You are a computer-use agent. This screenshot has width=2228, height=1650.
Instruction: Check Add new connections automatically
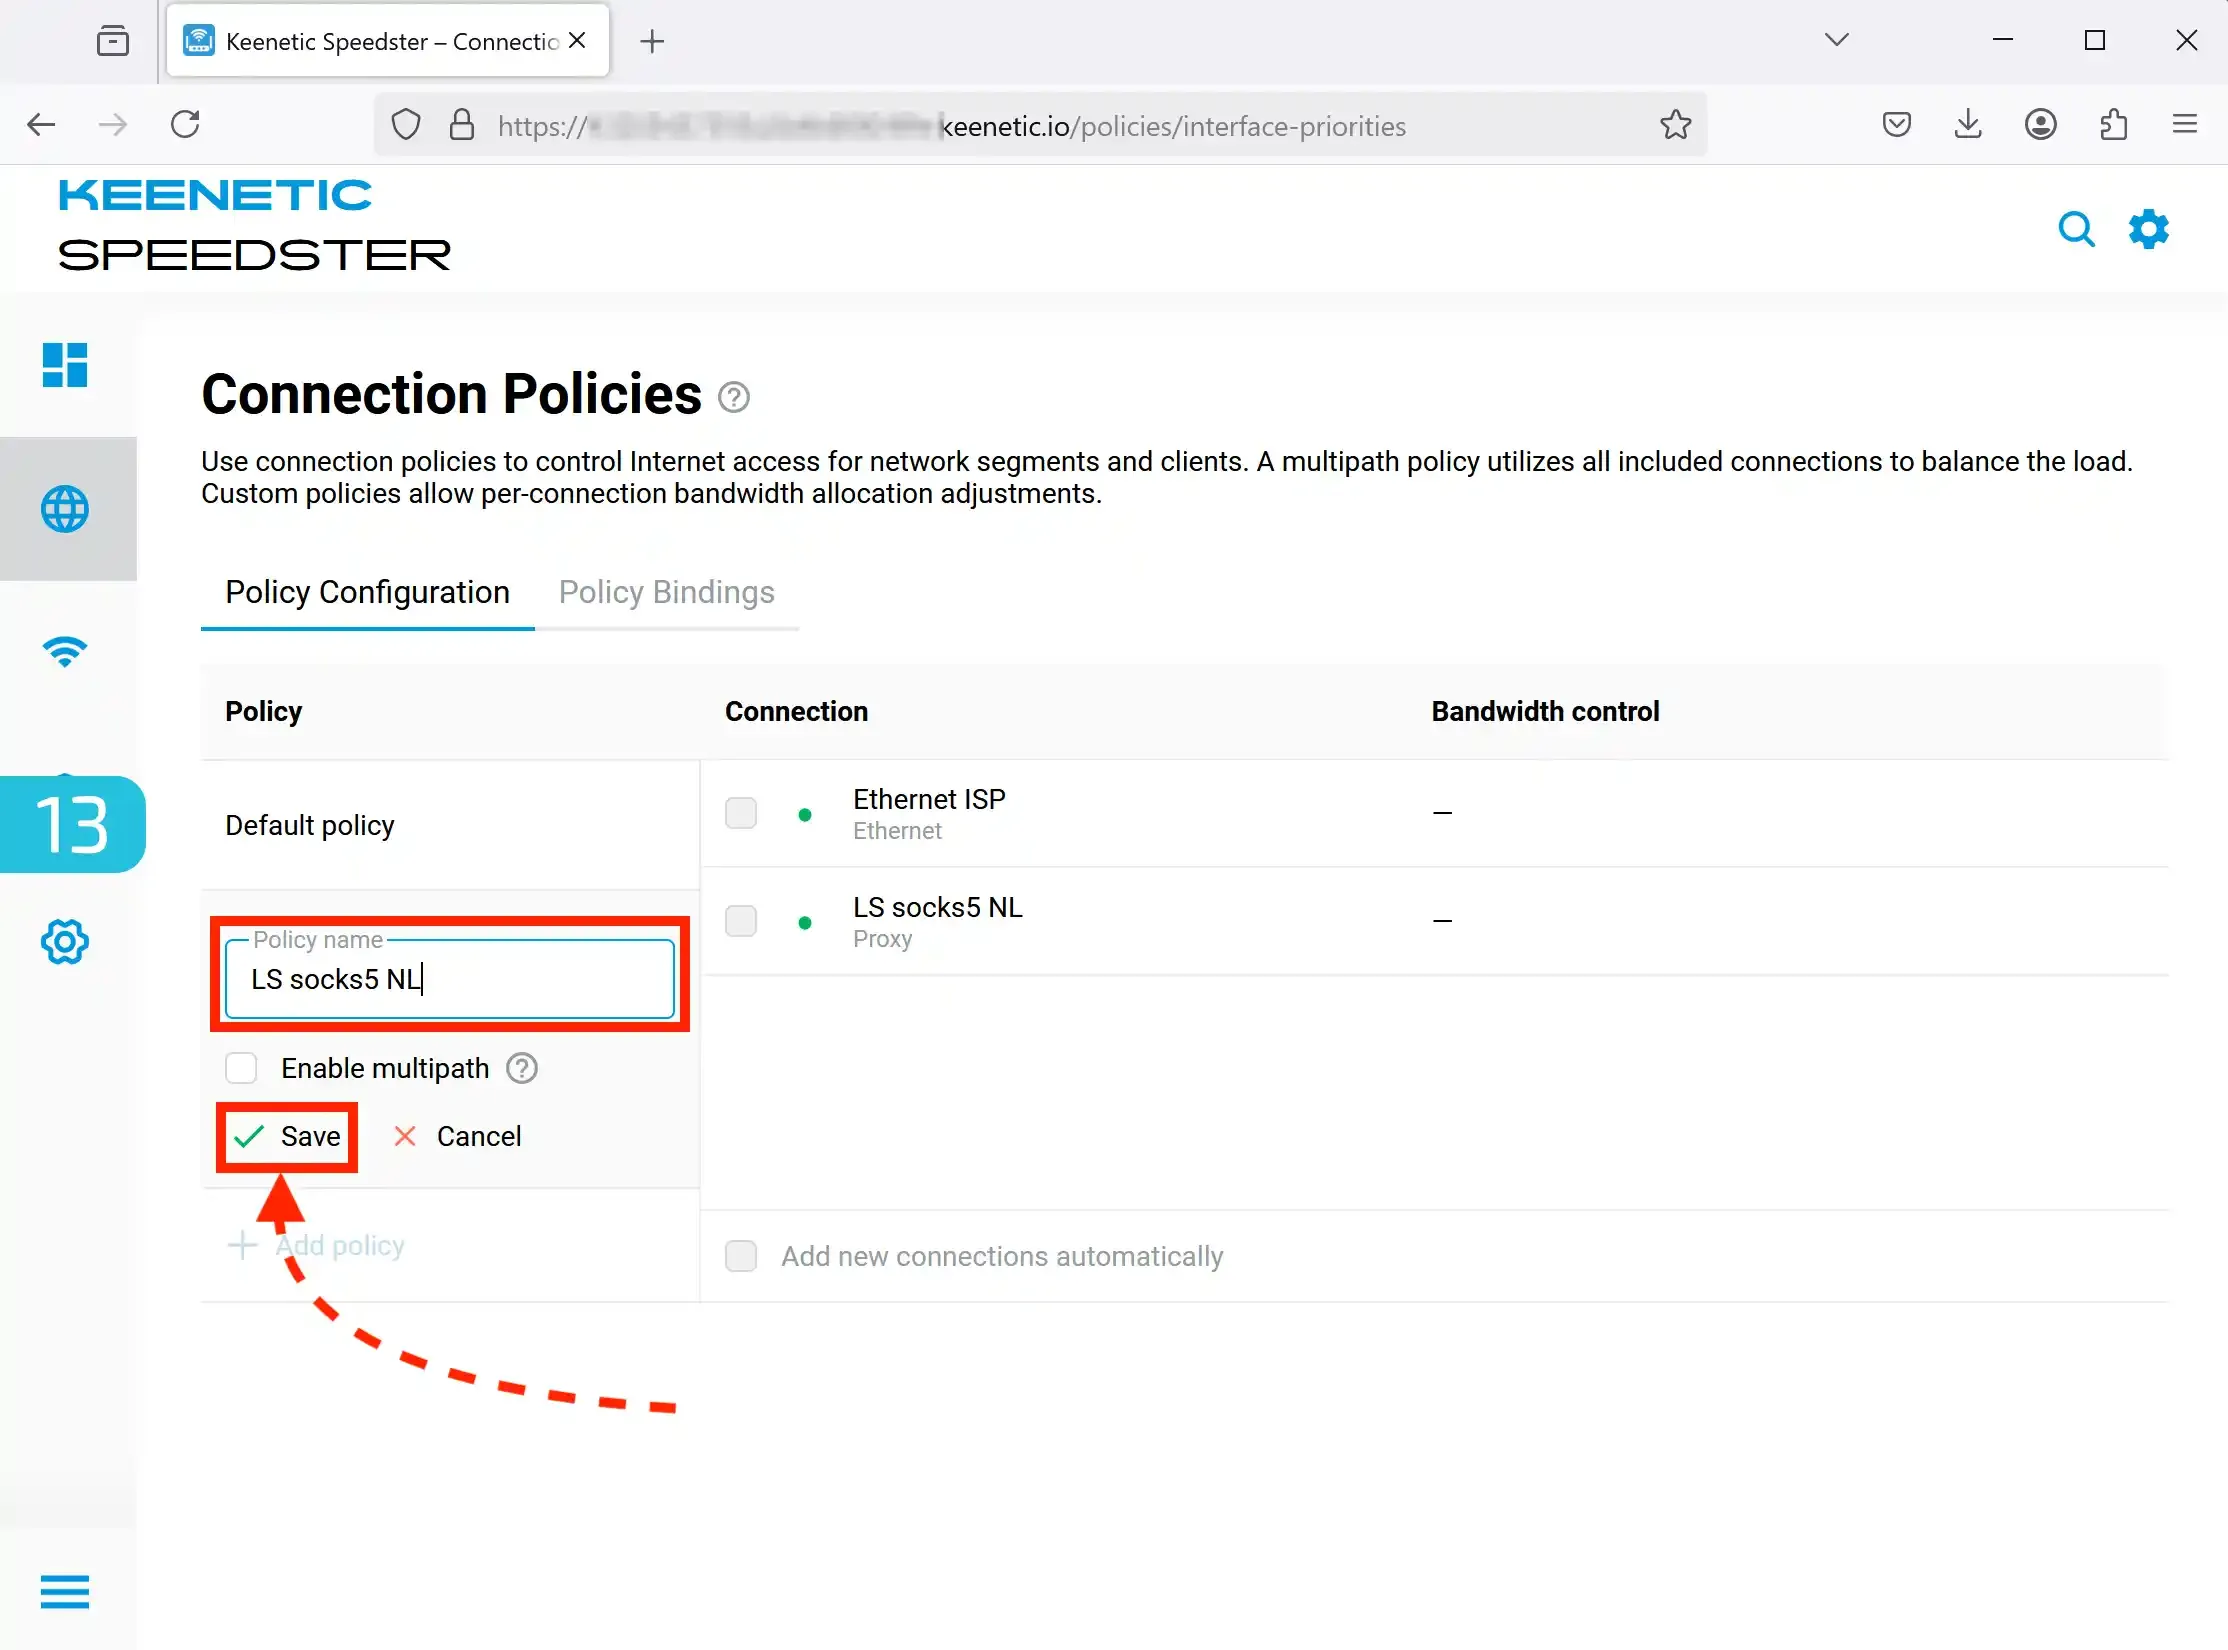click(x=741, y=1256)
